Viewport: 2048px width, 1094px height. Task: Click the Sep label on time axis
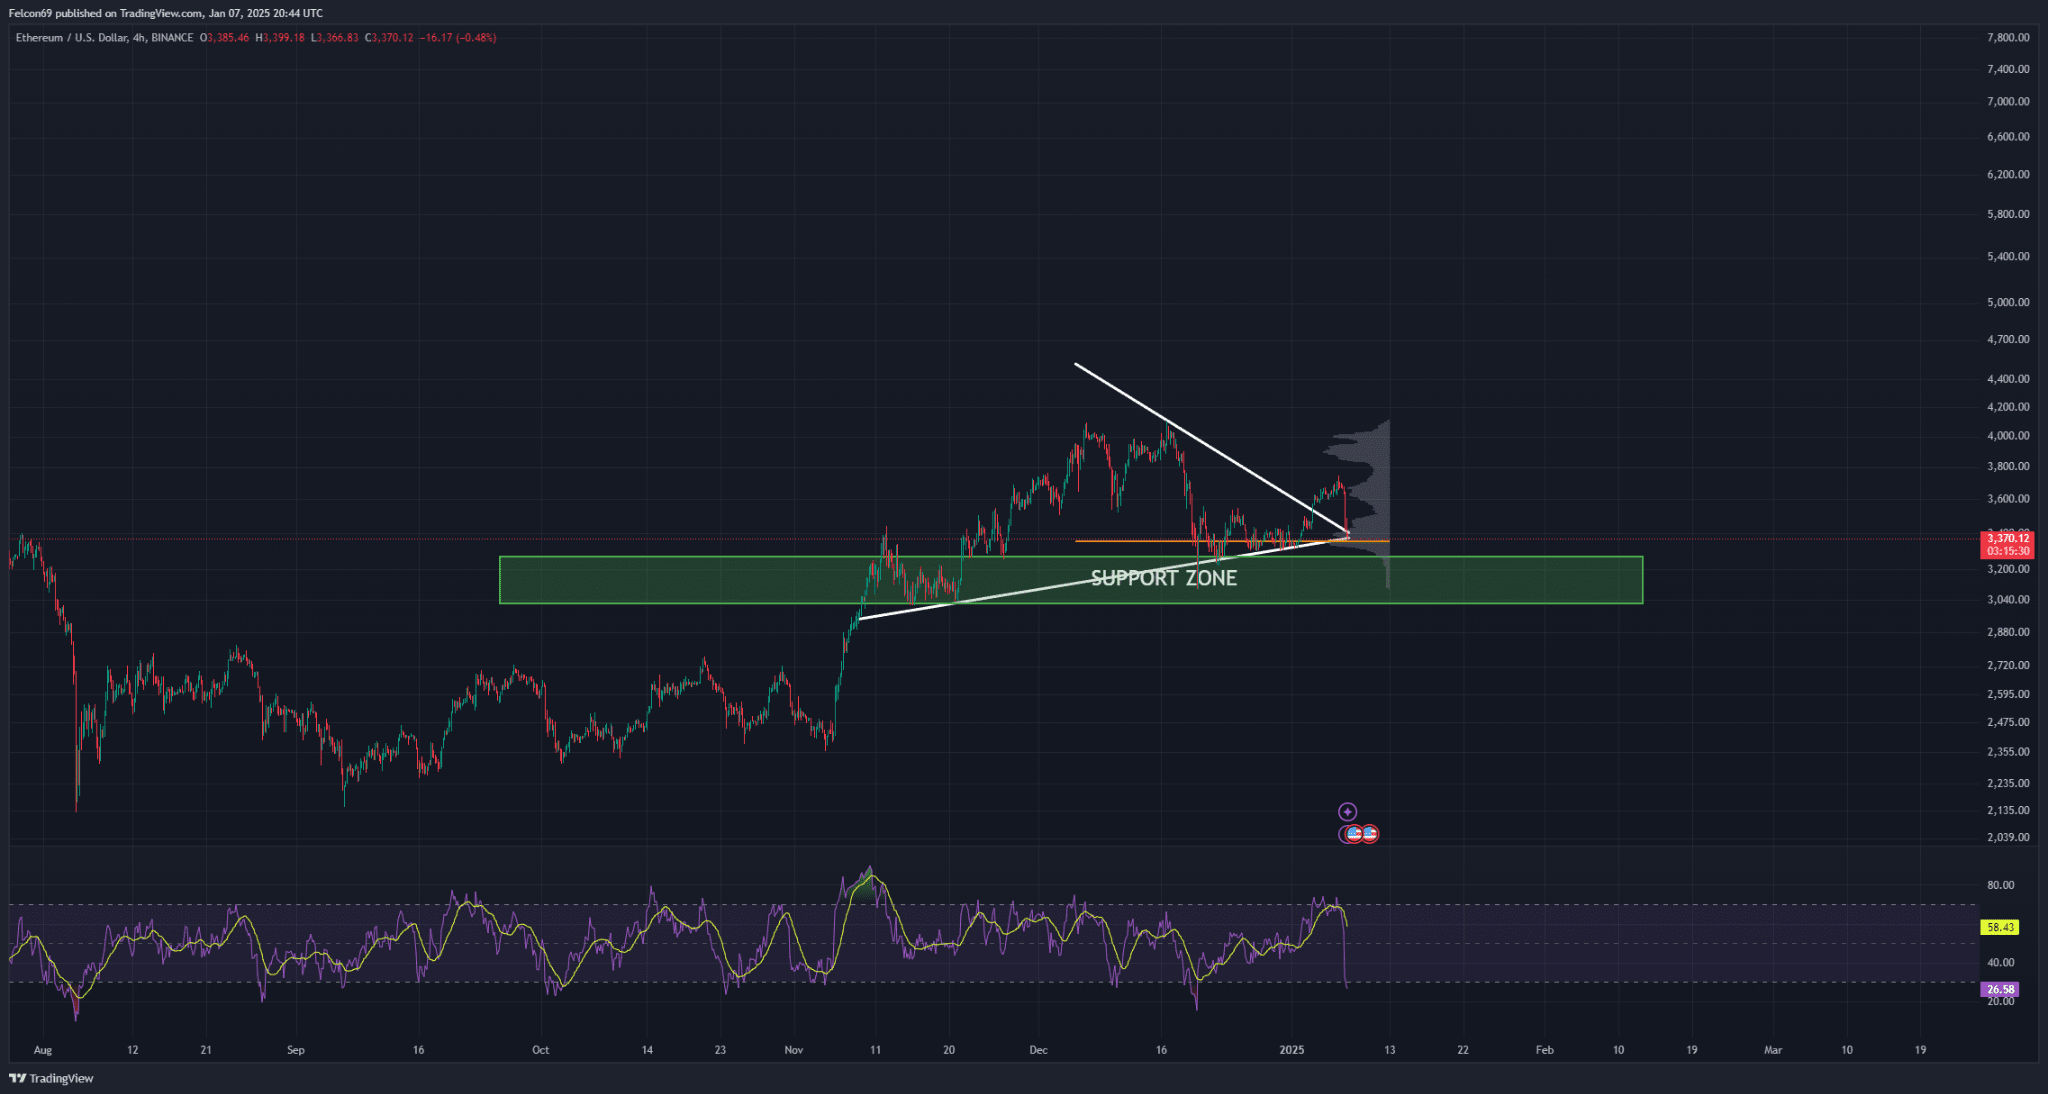click(x=295, y=1050)
